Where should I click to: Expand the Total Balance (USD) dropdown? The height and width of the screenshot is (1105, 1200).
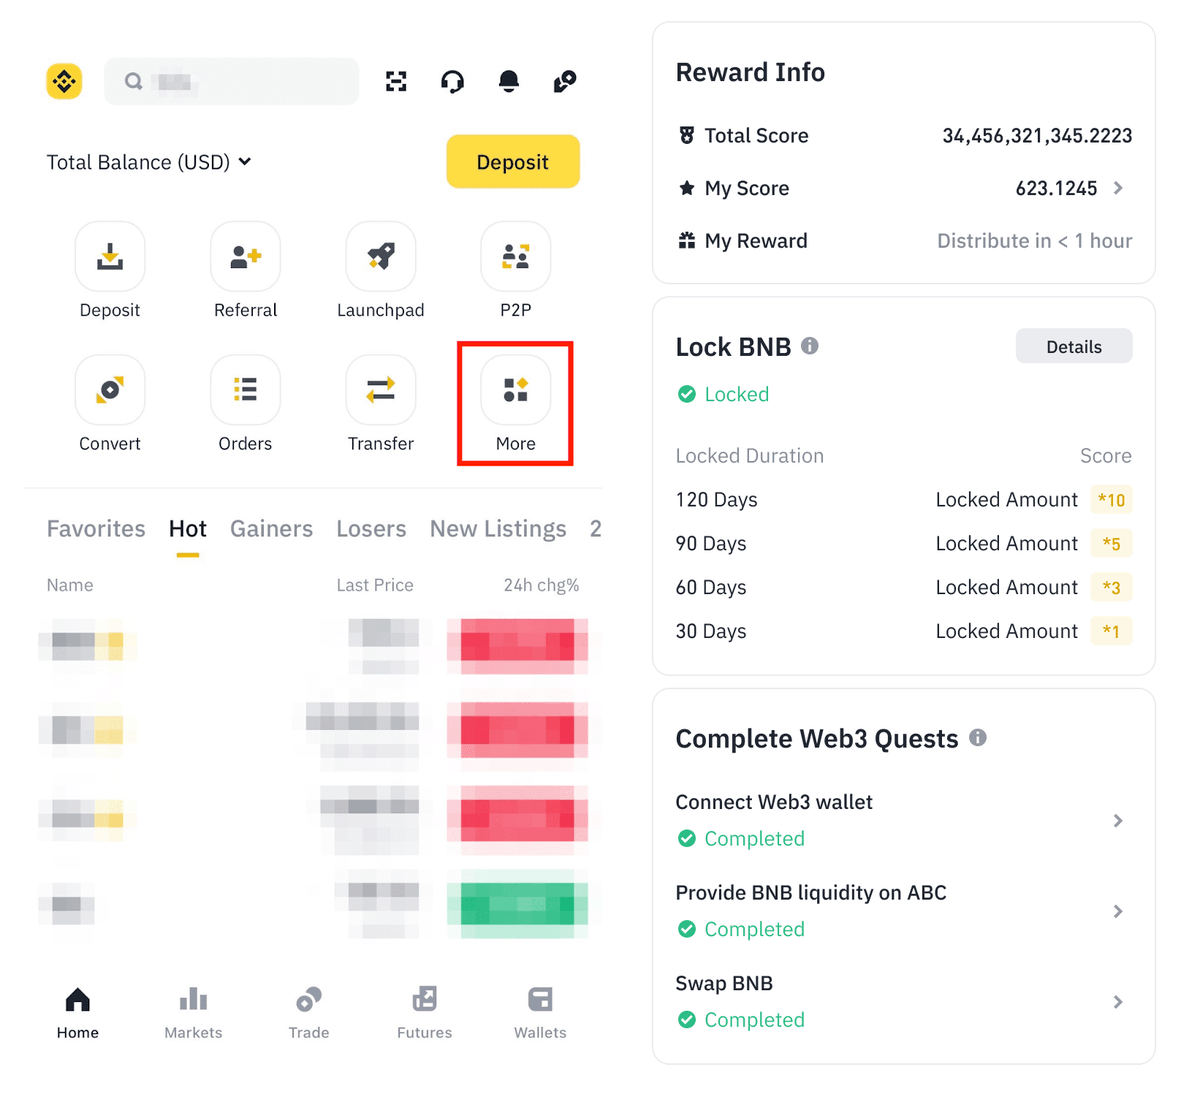pyautogui.click(x=149, y=162)
